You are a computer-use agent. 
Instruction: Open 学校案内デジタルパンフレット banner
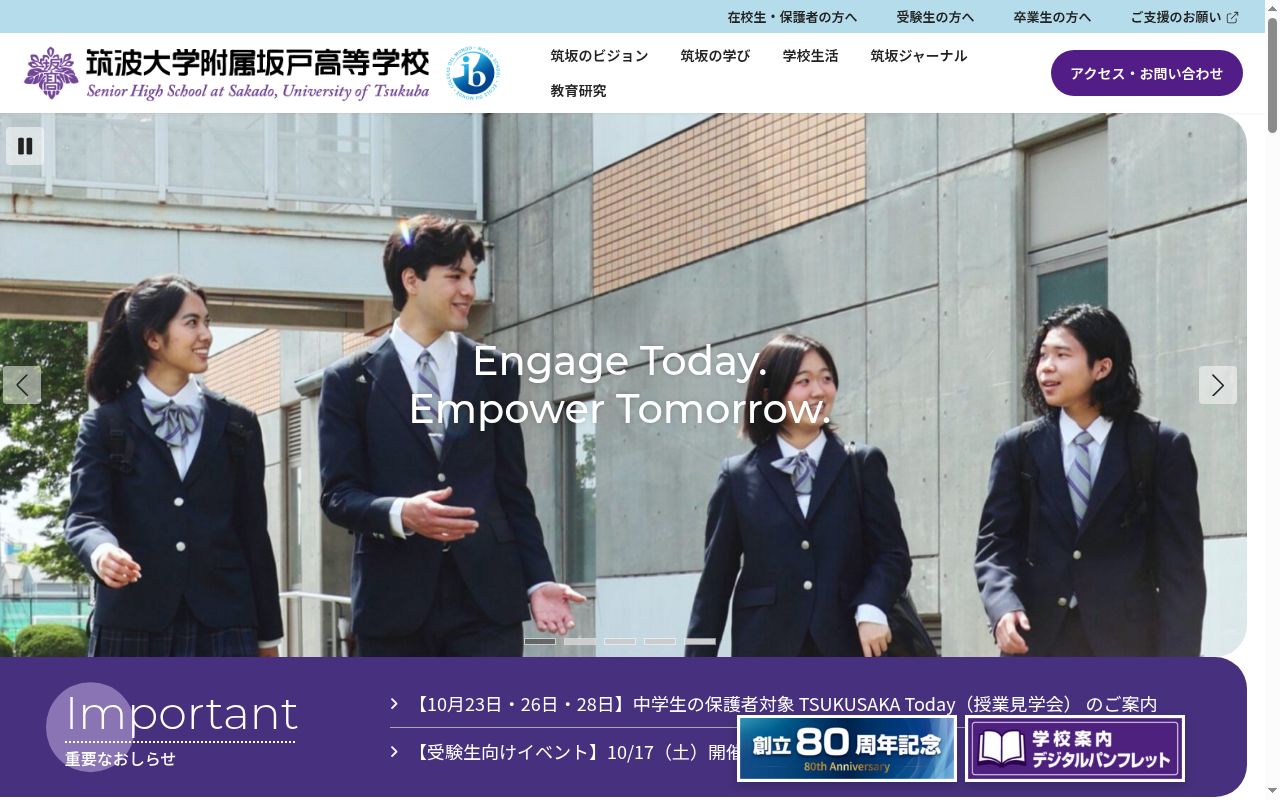click(1075, 748)
